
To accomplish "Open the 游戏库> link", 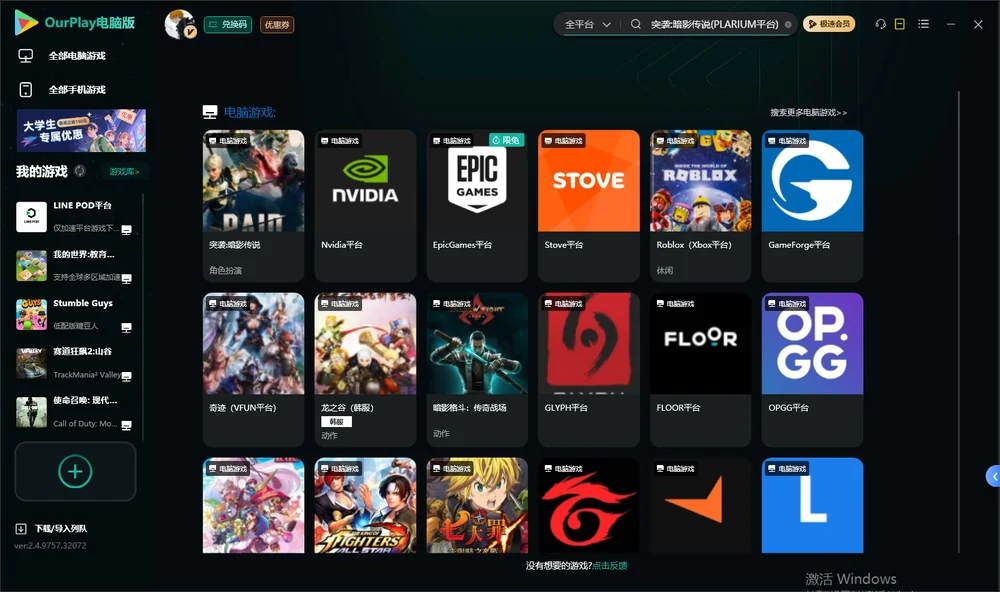I will tap(124, 172).
